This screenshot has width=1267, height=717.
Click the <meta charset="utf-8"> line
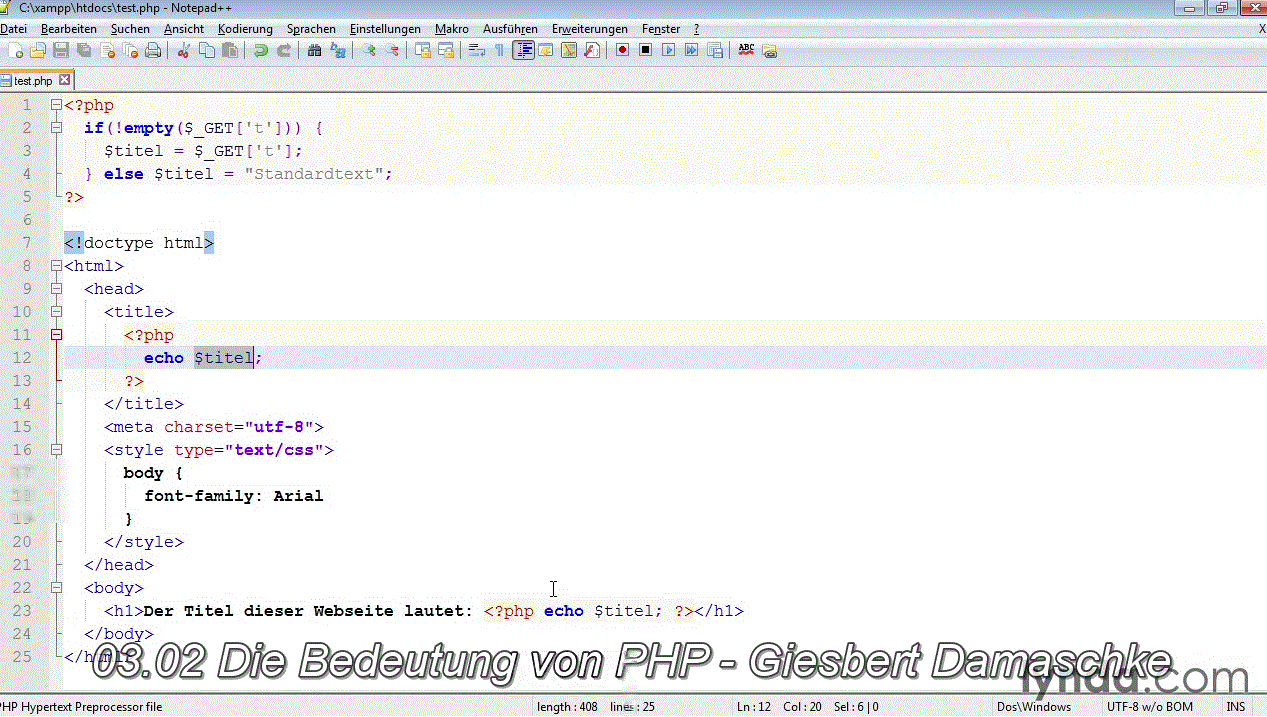click(x=214, y=427)
